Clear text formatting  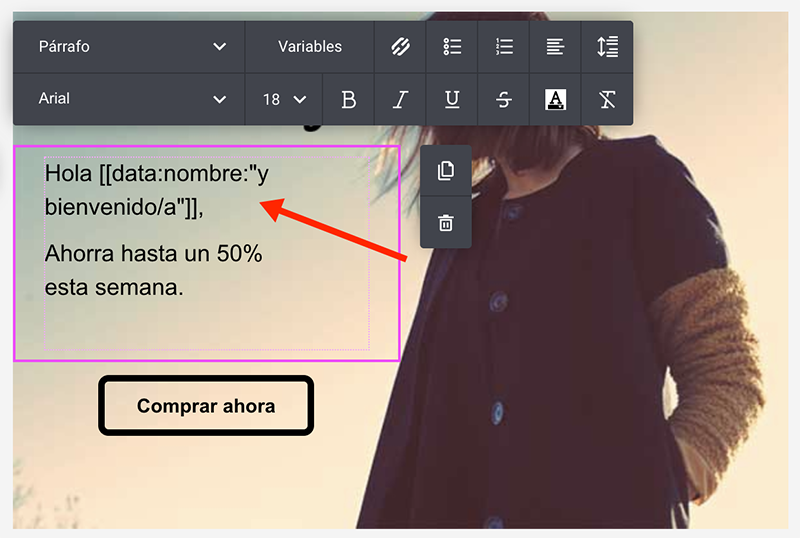click(x=607, y=99)
